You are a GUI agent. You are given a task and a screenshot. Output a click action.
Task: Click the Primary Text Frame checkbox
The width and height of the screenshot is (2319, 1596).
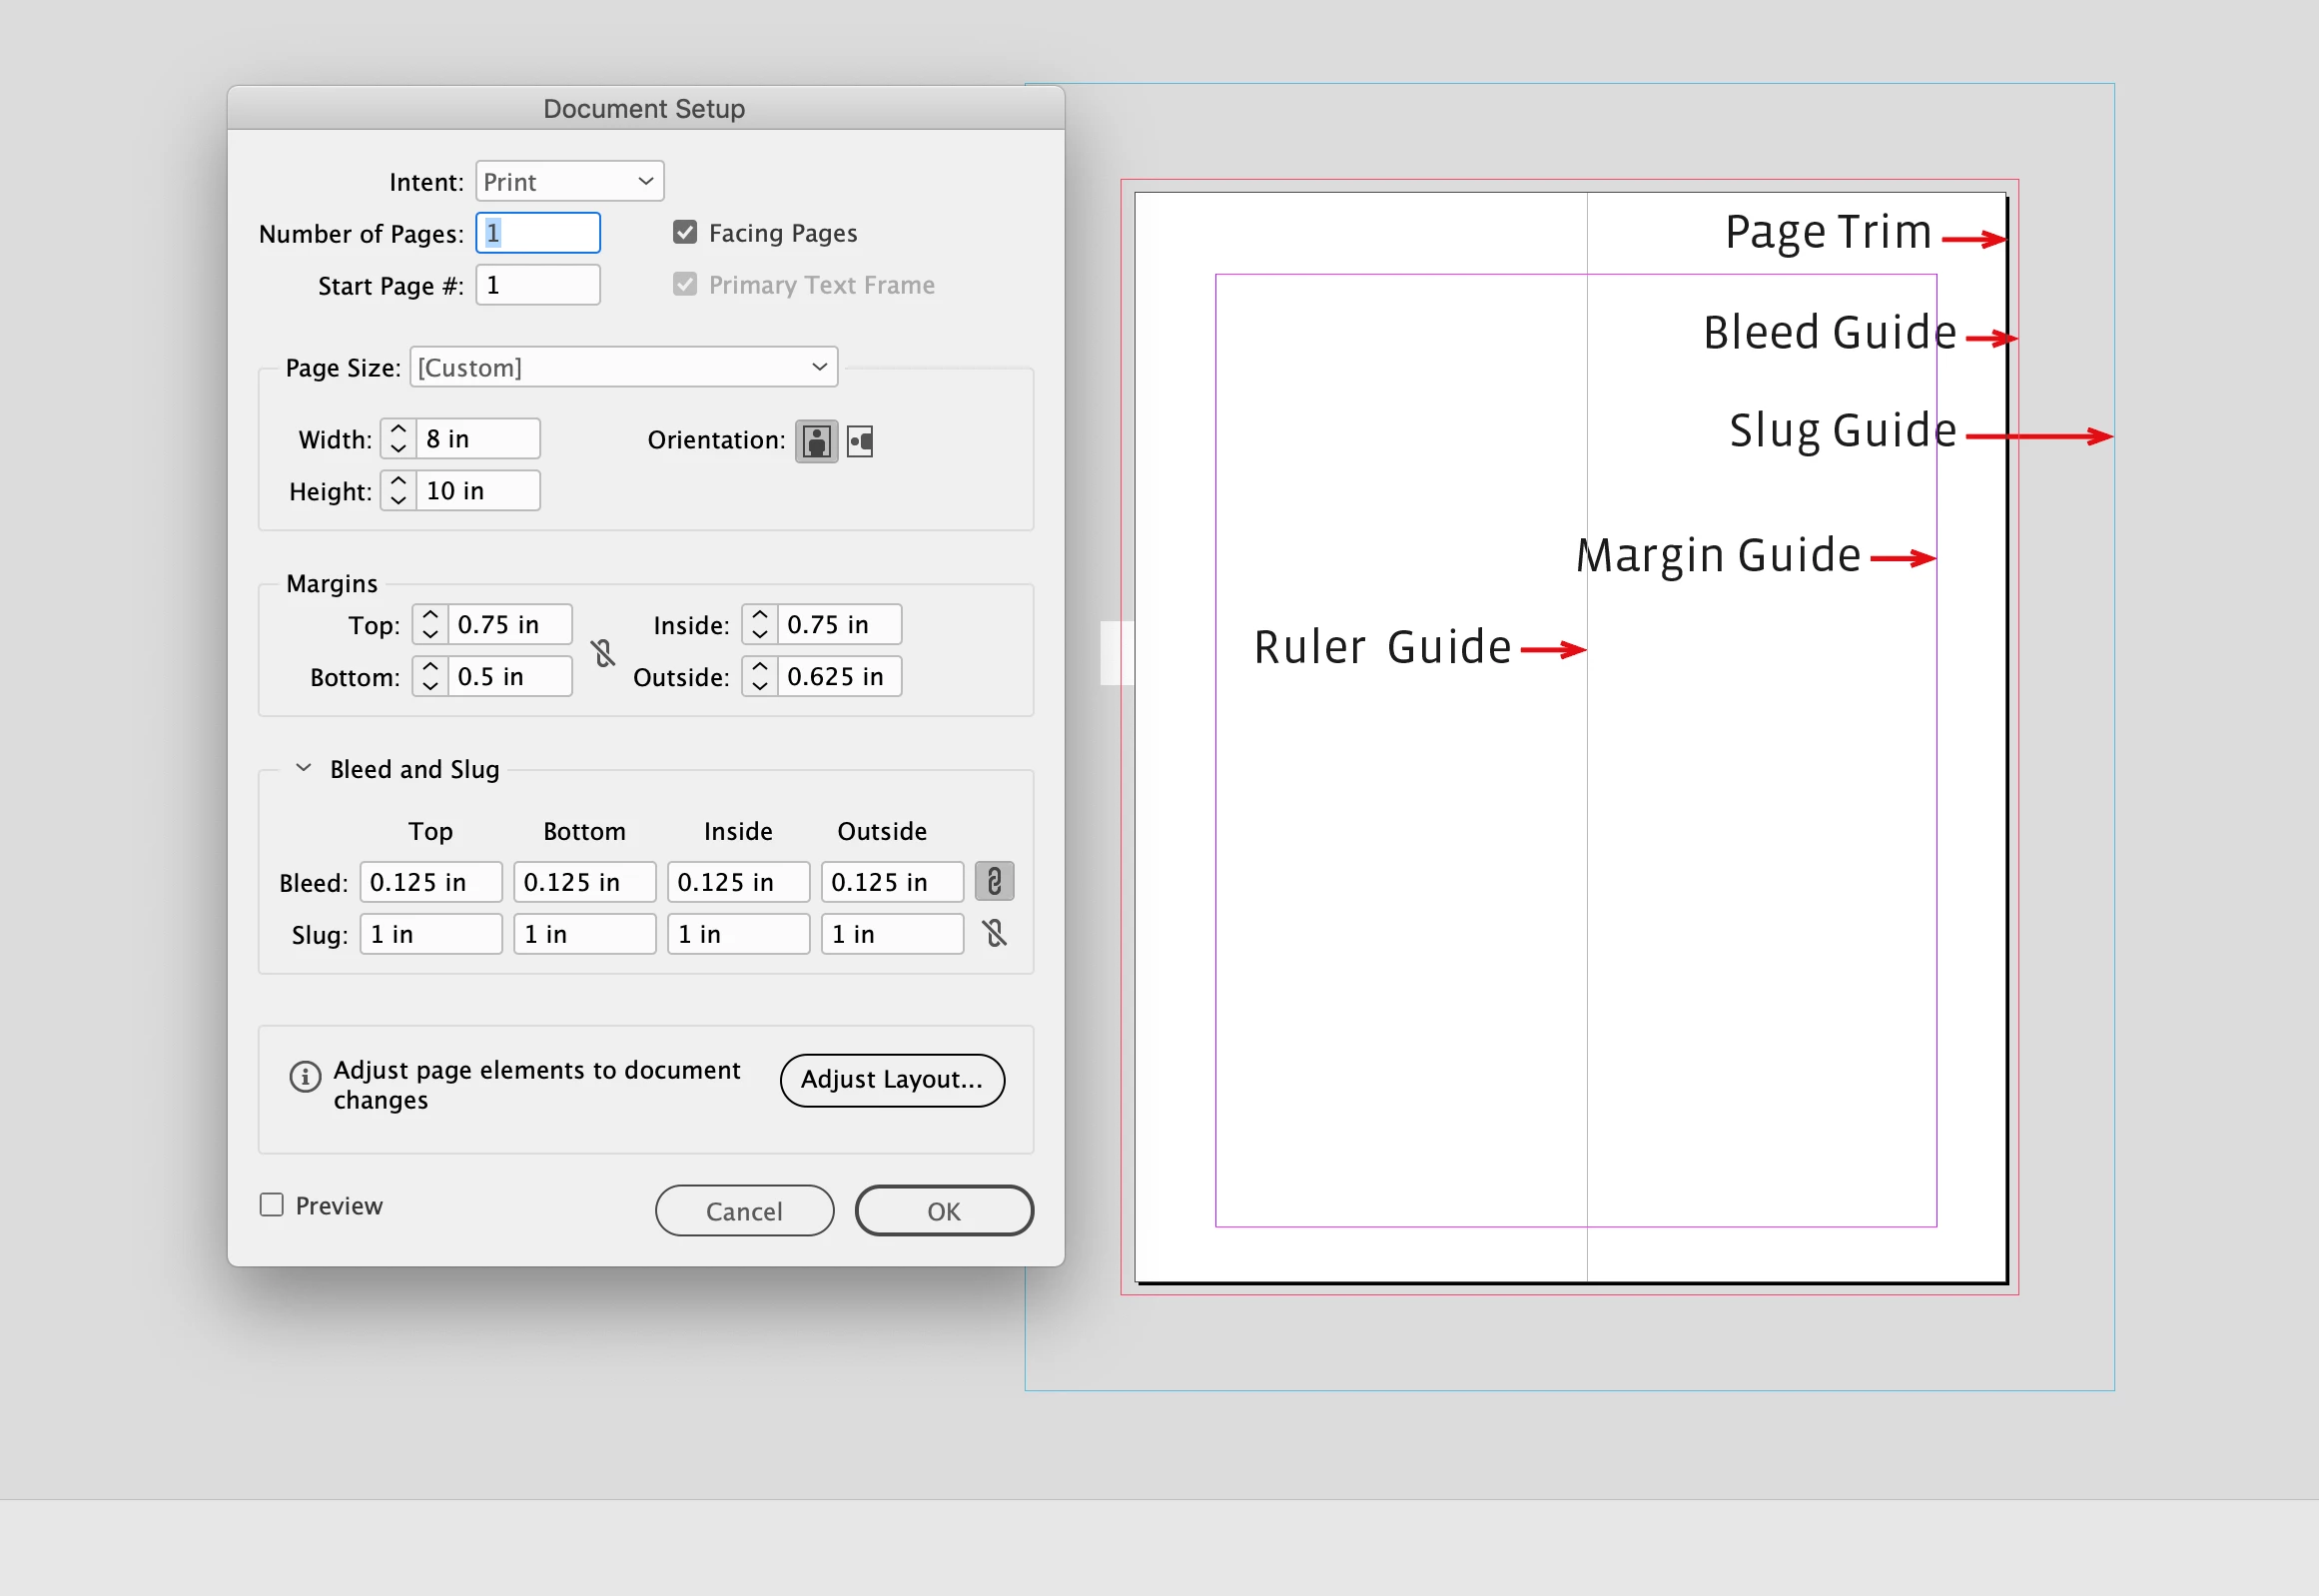coord(685,285)
